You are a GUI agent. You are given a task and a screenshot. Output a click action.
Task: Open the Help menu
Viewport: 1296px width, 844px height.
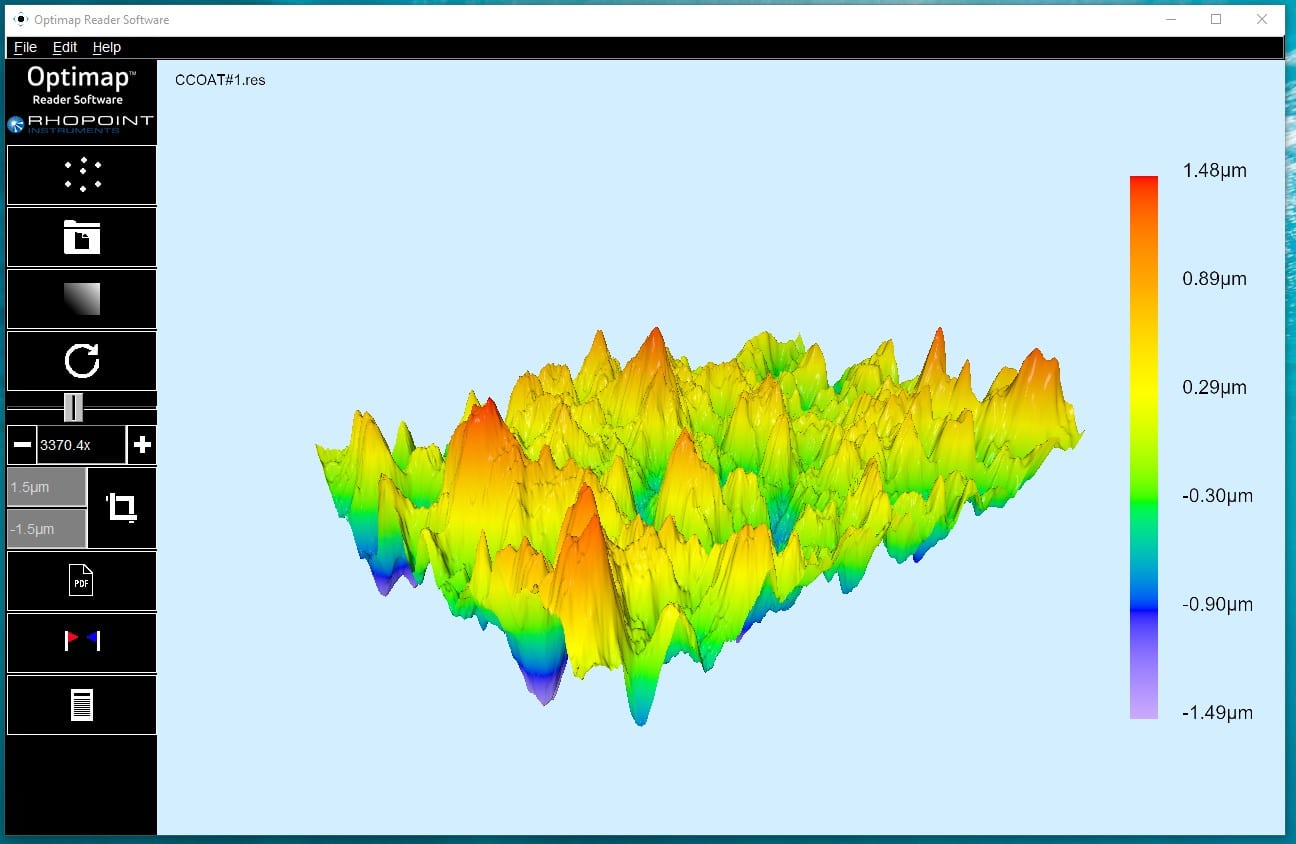click(x=107, y=47)
